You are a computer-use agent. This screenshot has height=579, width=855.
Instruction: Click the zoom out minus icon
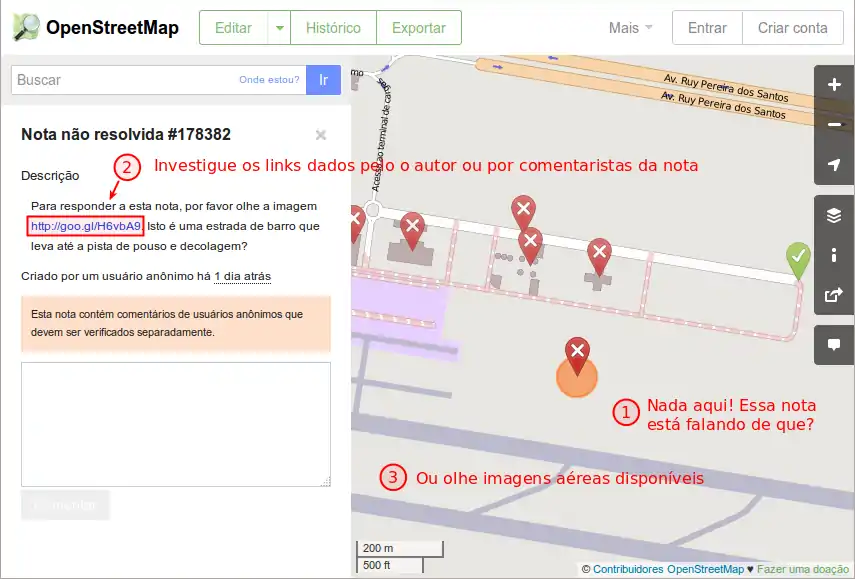pos(834,125)
